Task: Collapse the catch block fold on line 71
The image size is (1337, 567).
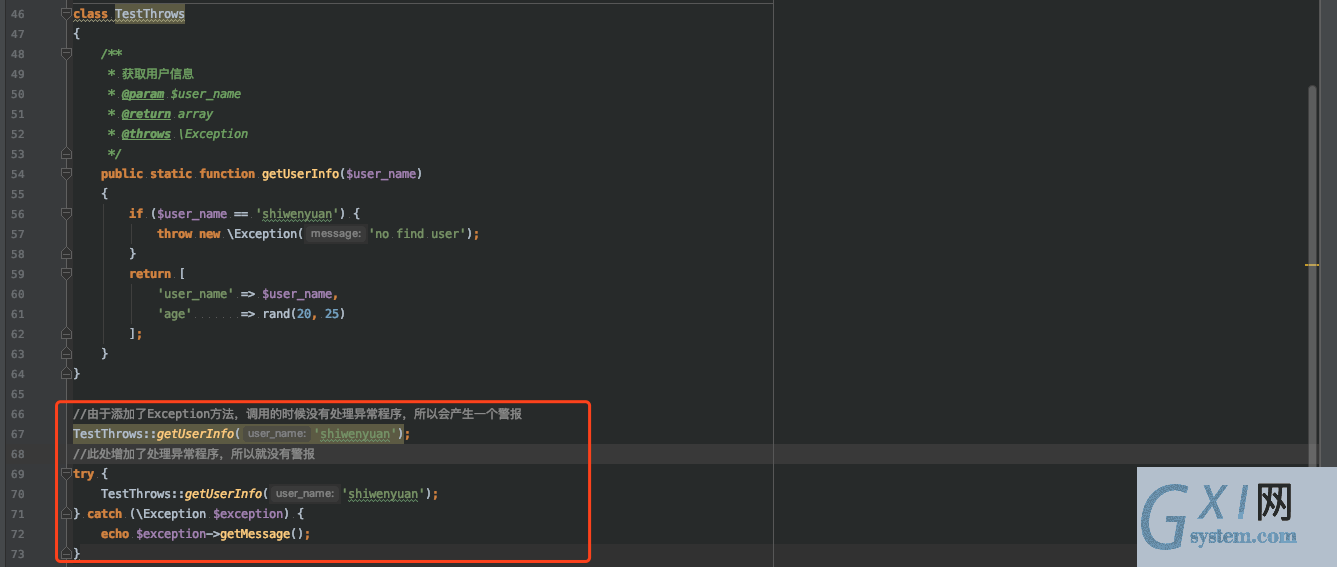Action: (x=66, y=514)
